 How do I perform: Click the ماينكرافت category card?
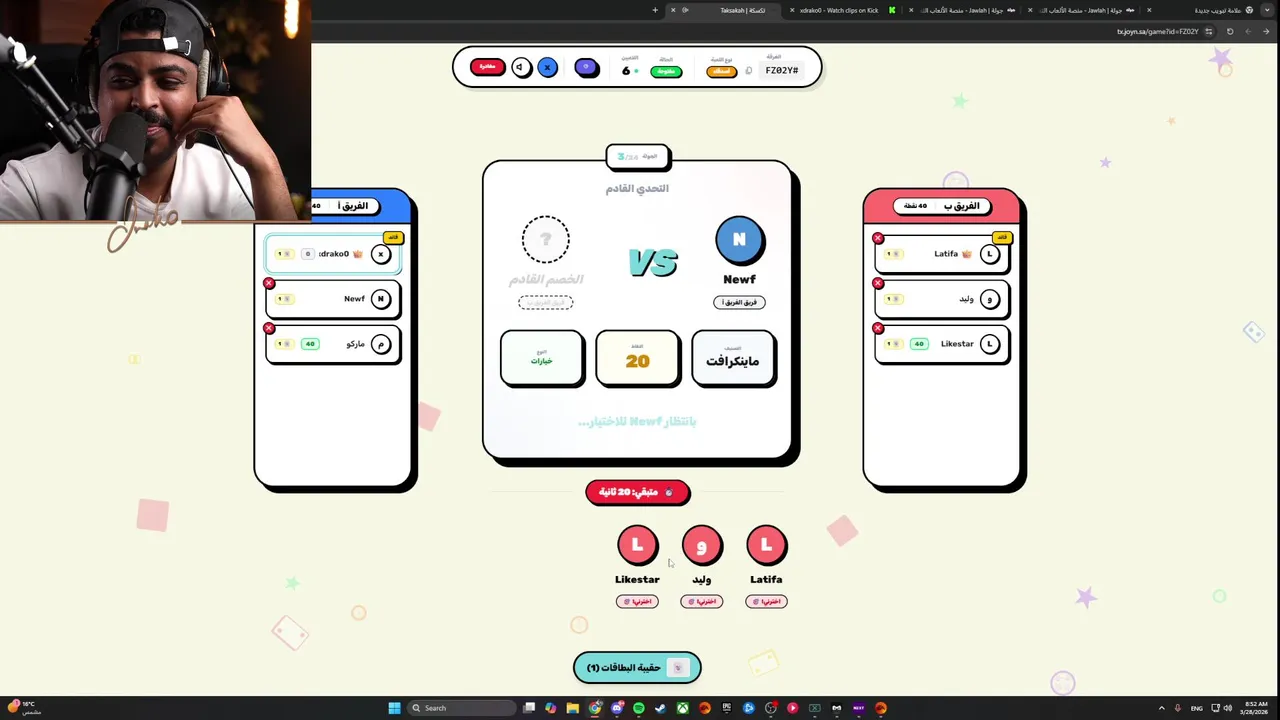pyautogui.click(x=733, y=358)
